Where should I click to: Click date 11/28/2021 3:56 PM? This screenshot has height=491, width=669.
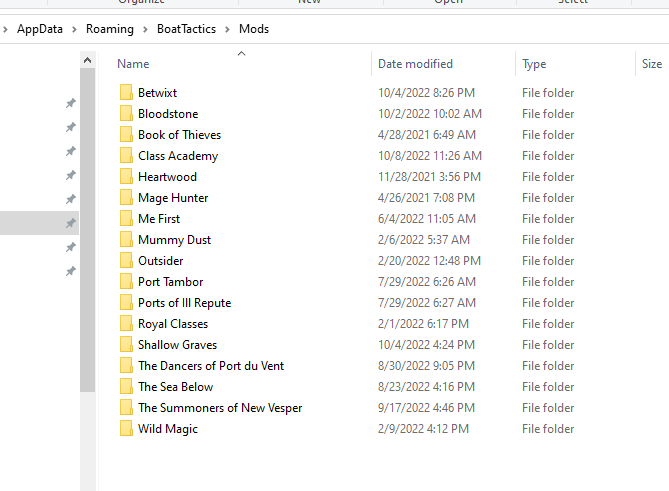pos(429,177)
